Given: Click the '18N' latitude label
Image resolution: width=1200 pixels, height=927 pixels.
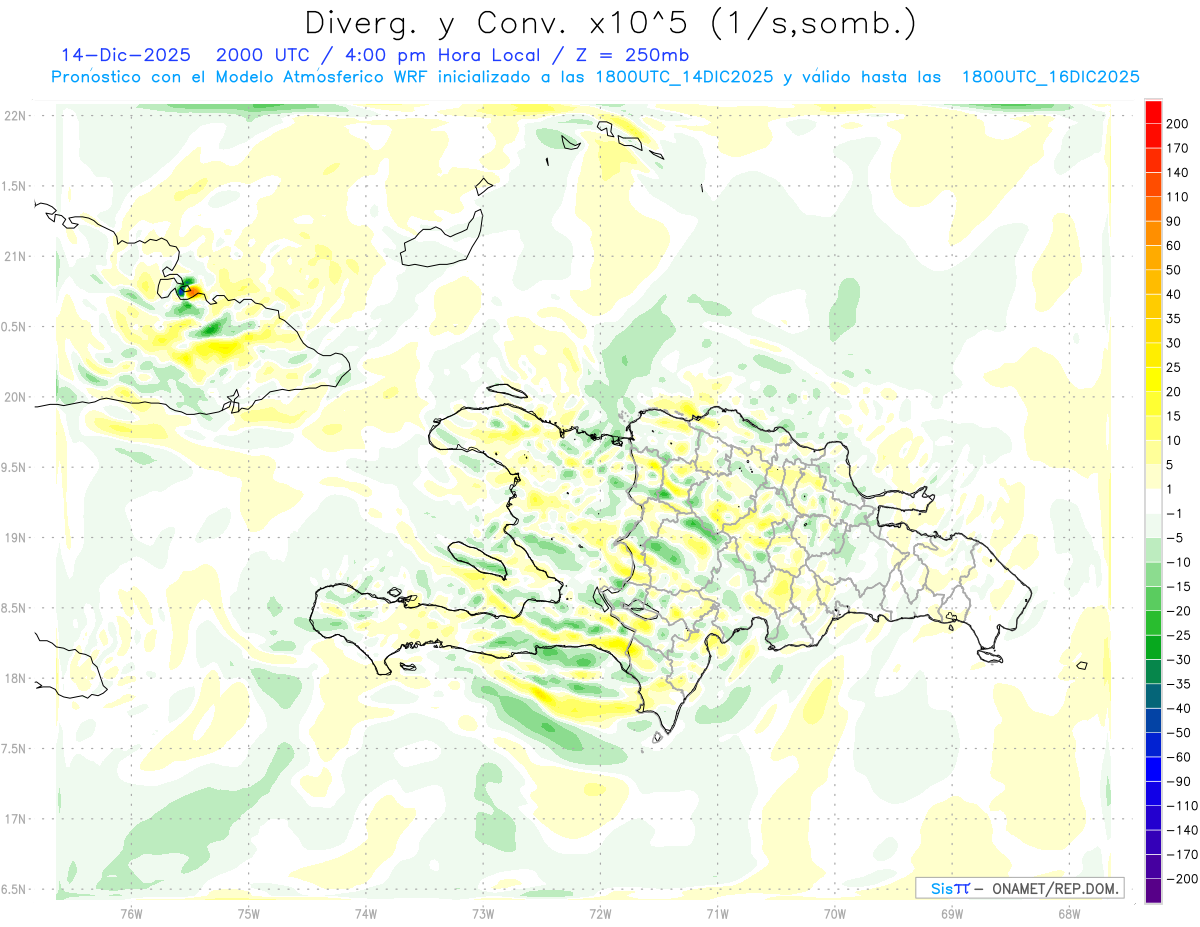Looking at the screenshot, I should point(14,679).
